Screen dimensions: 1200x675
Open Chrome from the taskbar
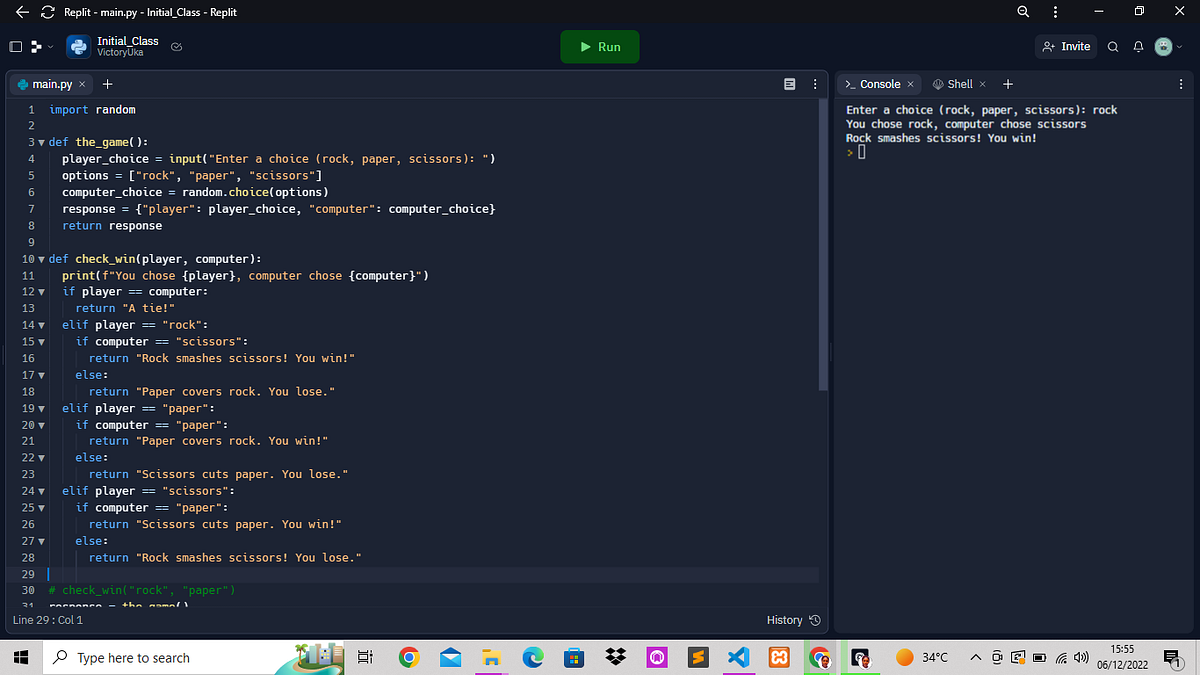point(409,658)
